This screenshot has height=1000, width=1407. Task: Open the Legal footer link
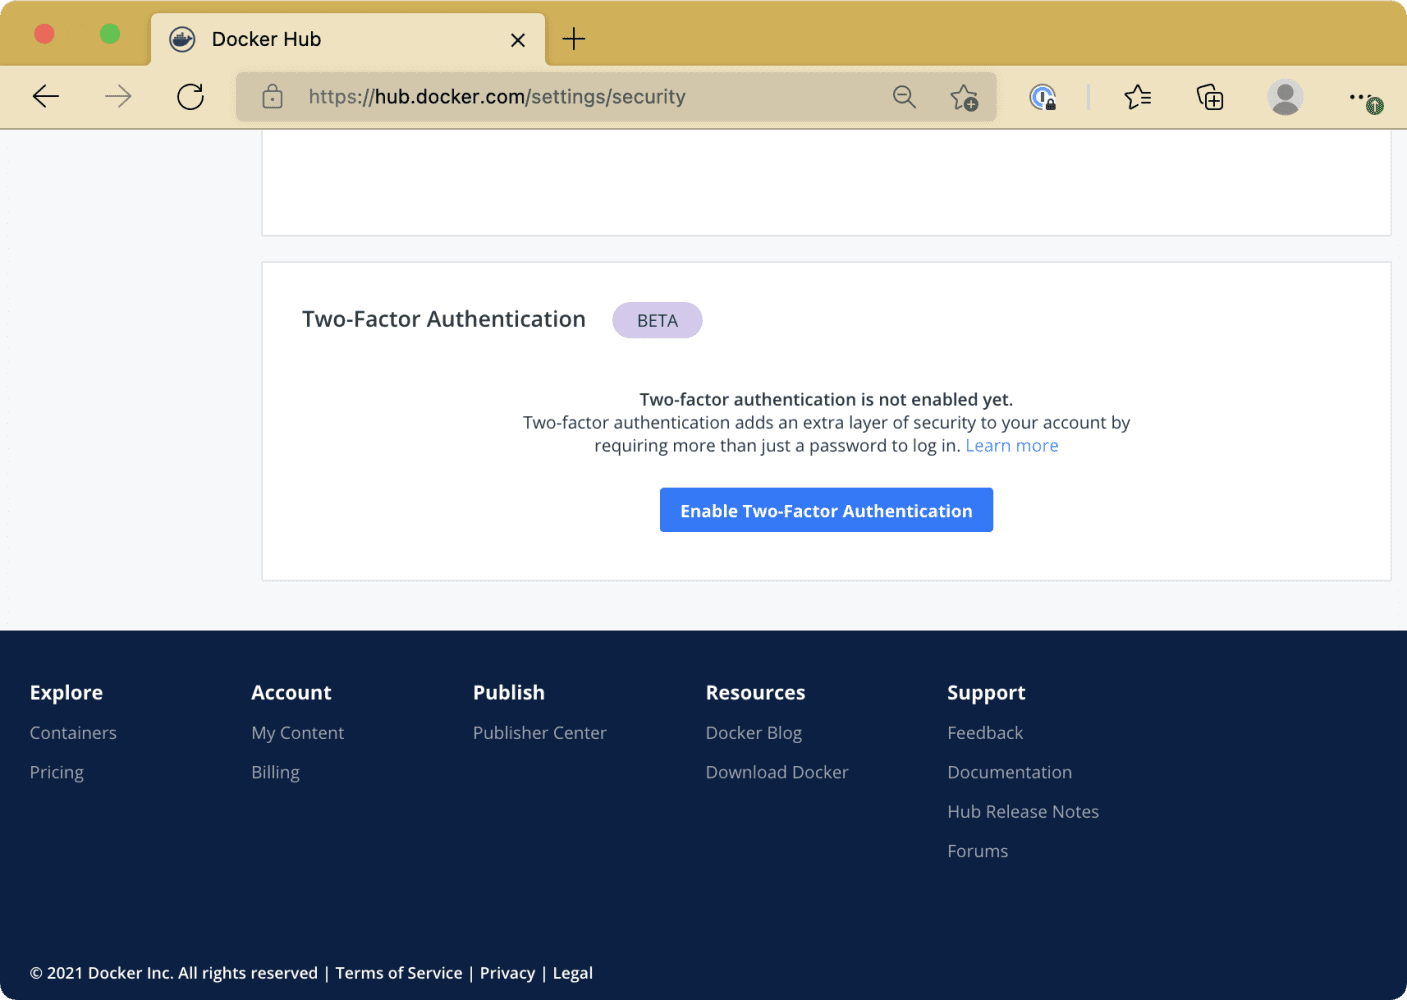572,973
